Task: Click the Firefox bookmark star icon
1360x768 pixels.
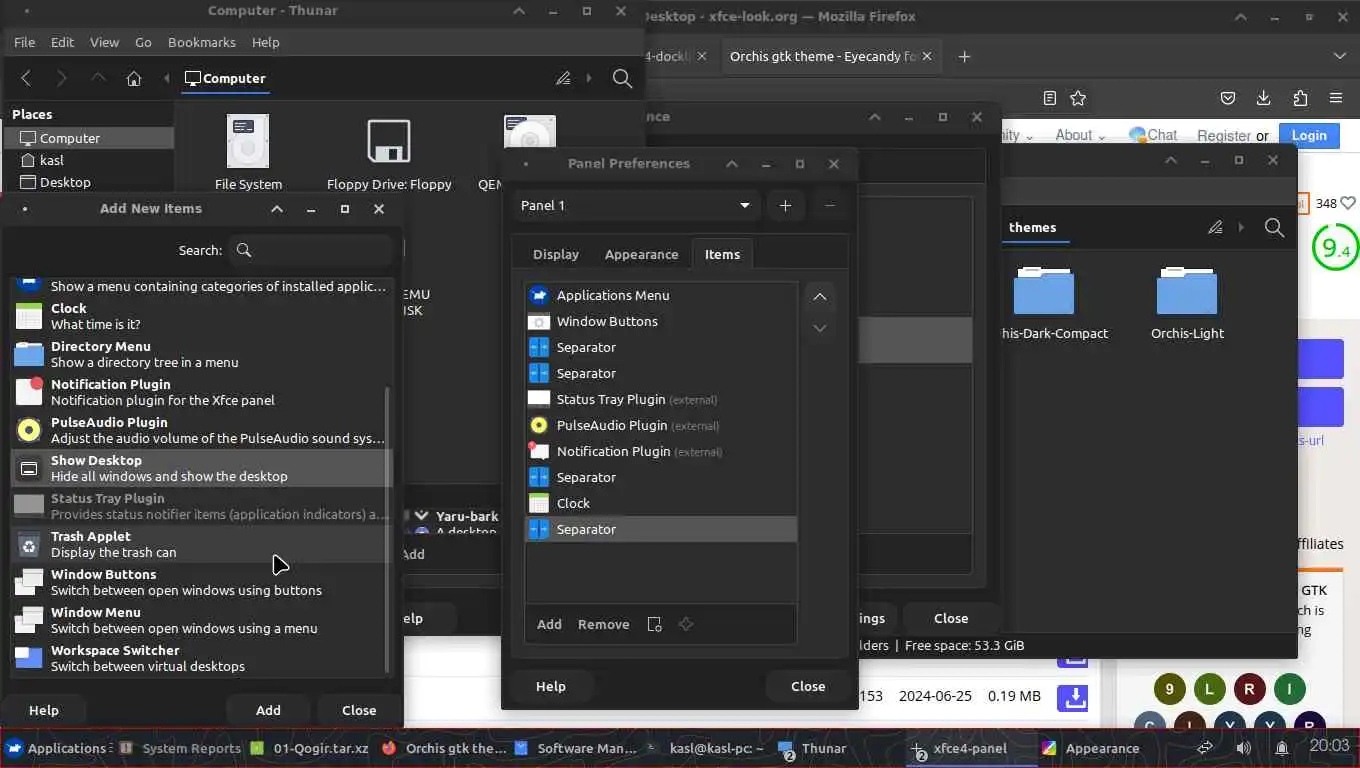Action: (1078, 98)
